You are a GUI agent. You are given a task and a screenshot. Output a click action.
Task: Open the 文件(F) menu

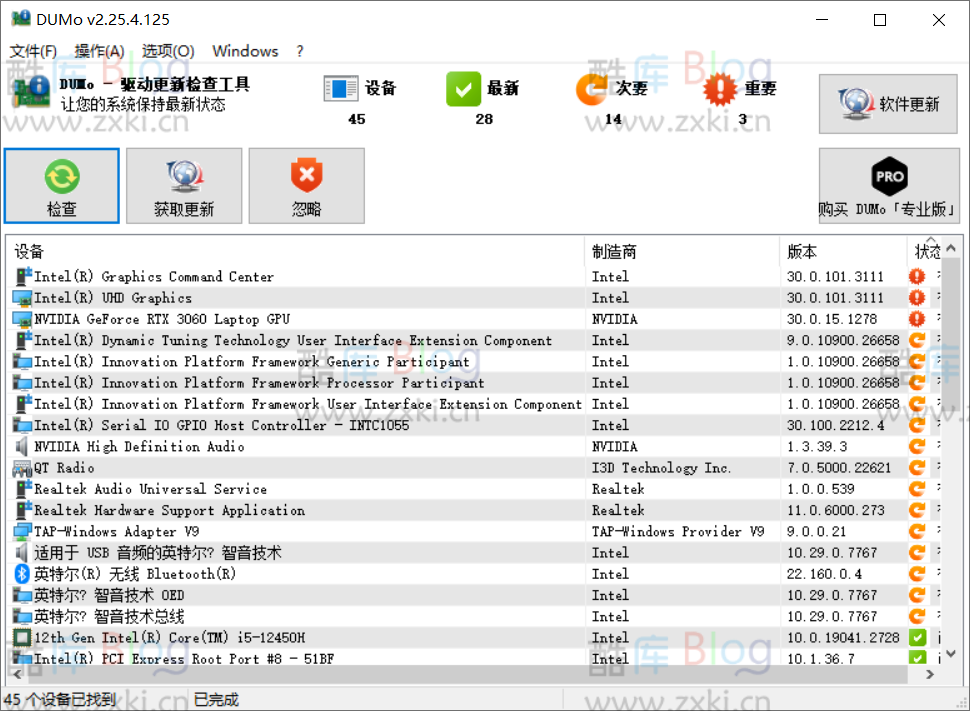(x=33, y=51)
